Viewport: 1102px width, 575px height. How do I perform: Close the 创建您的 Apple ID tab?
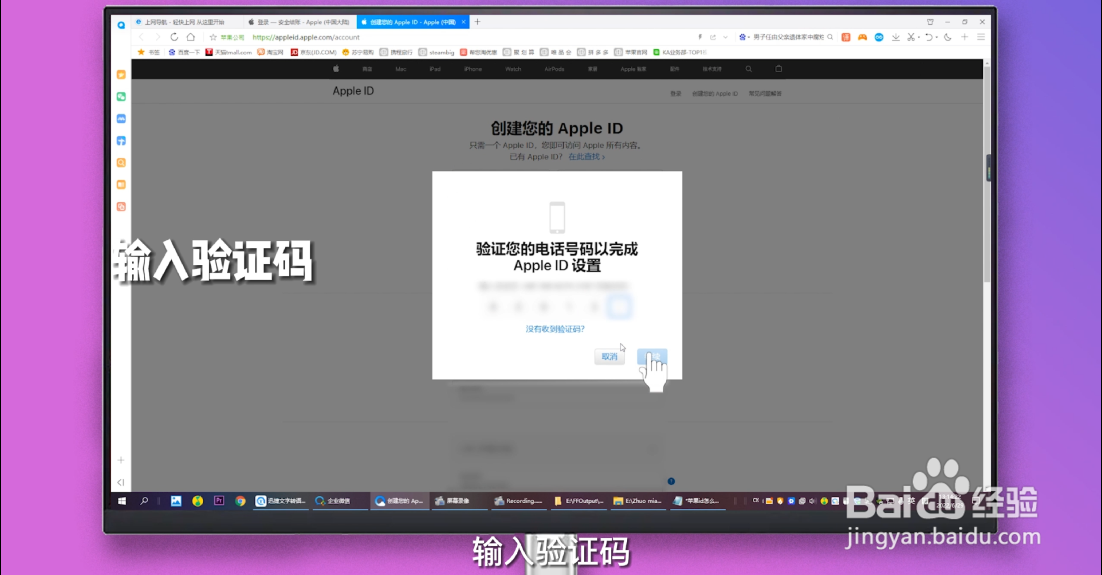click(464, 22)
